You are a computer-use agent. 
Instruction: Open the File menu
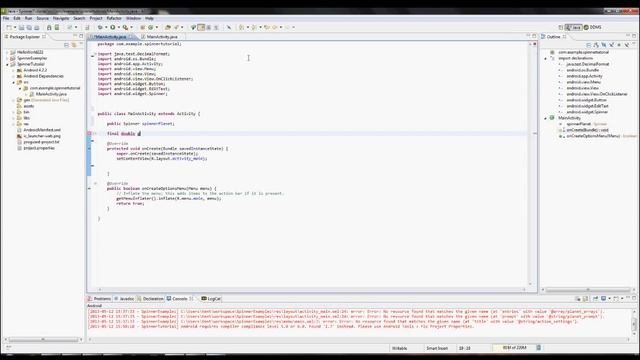click(6, 18)
